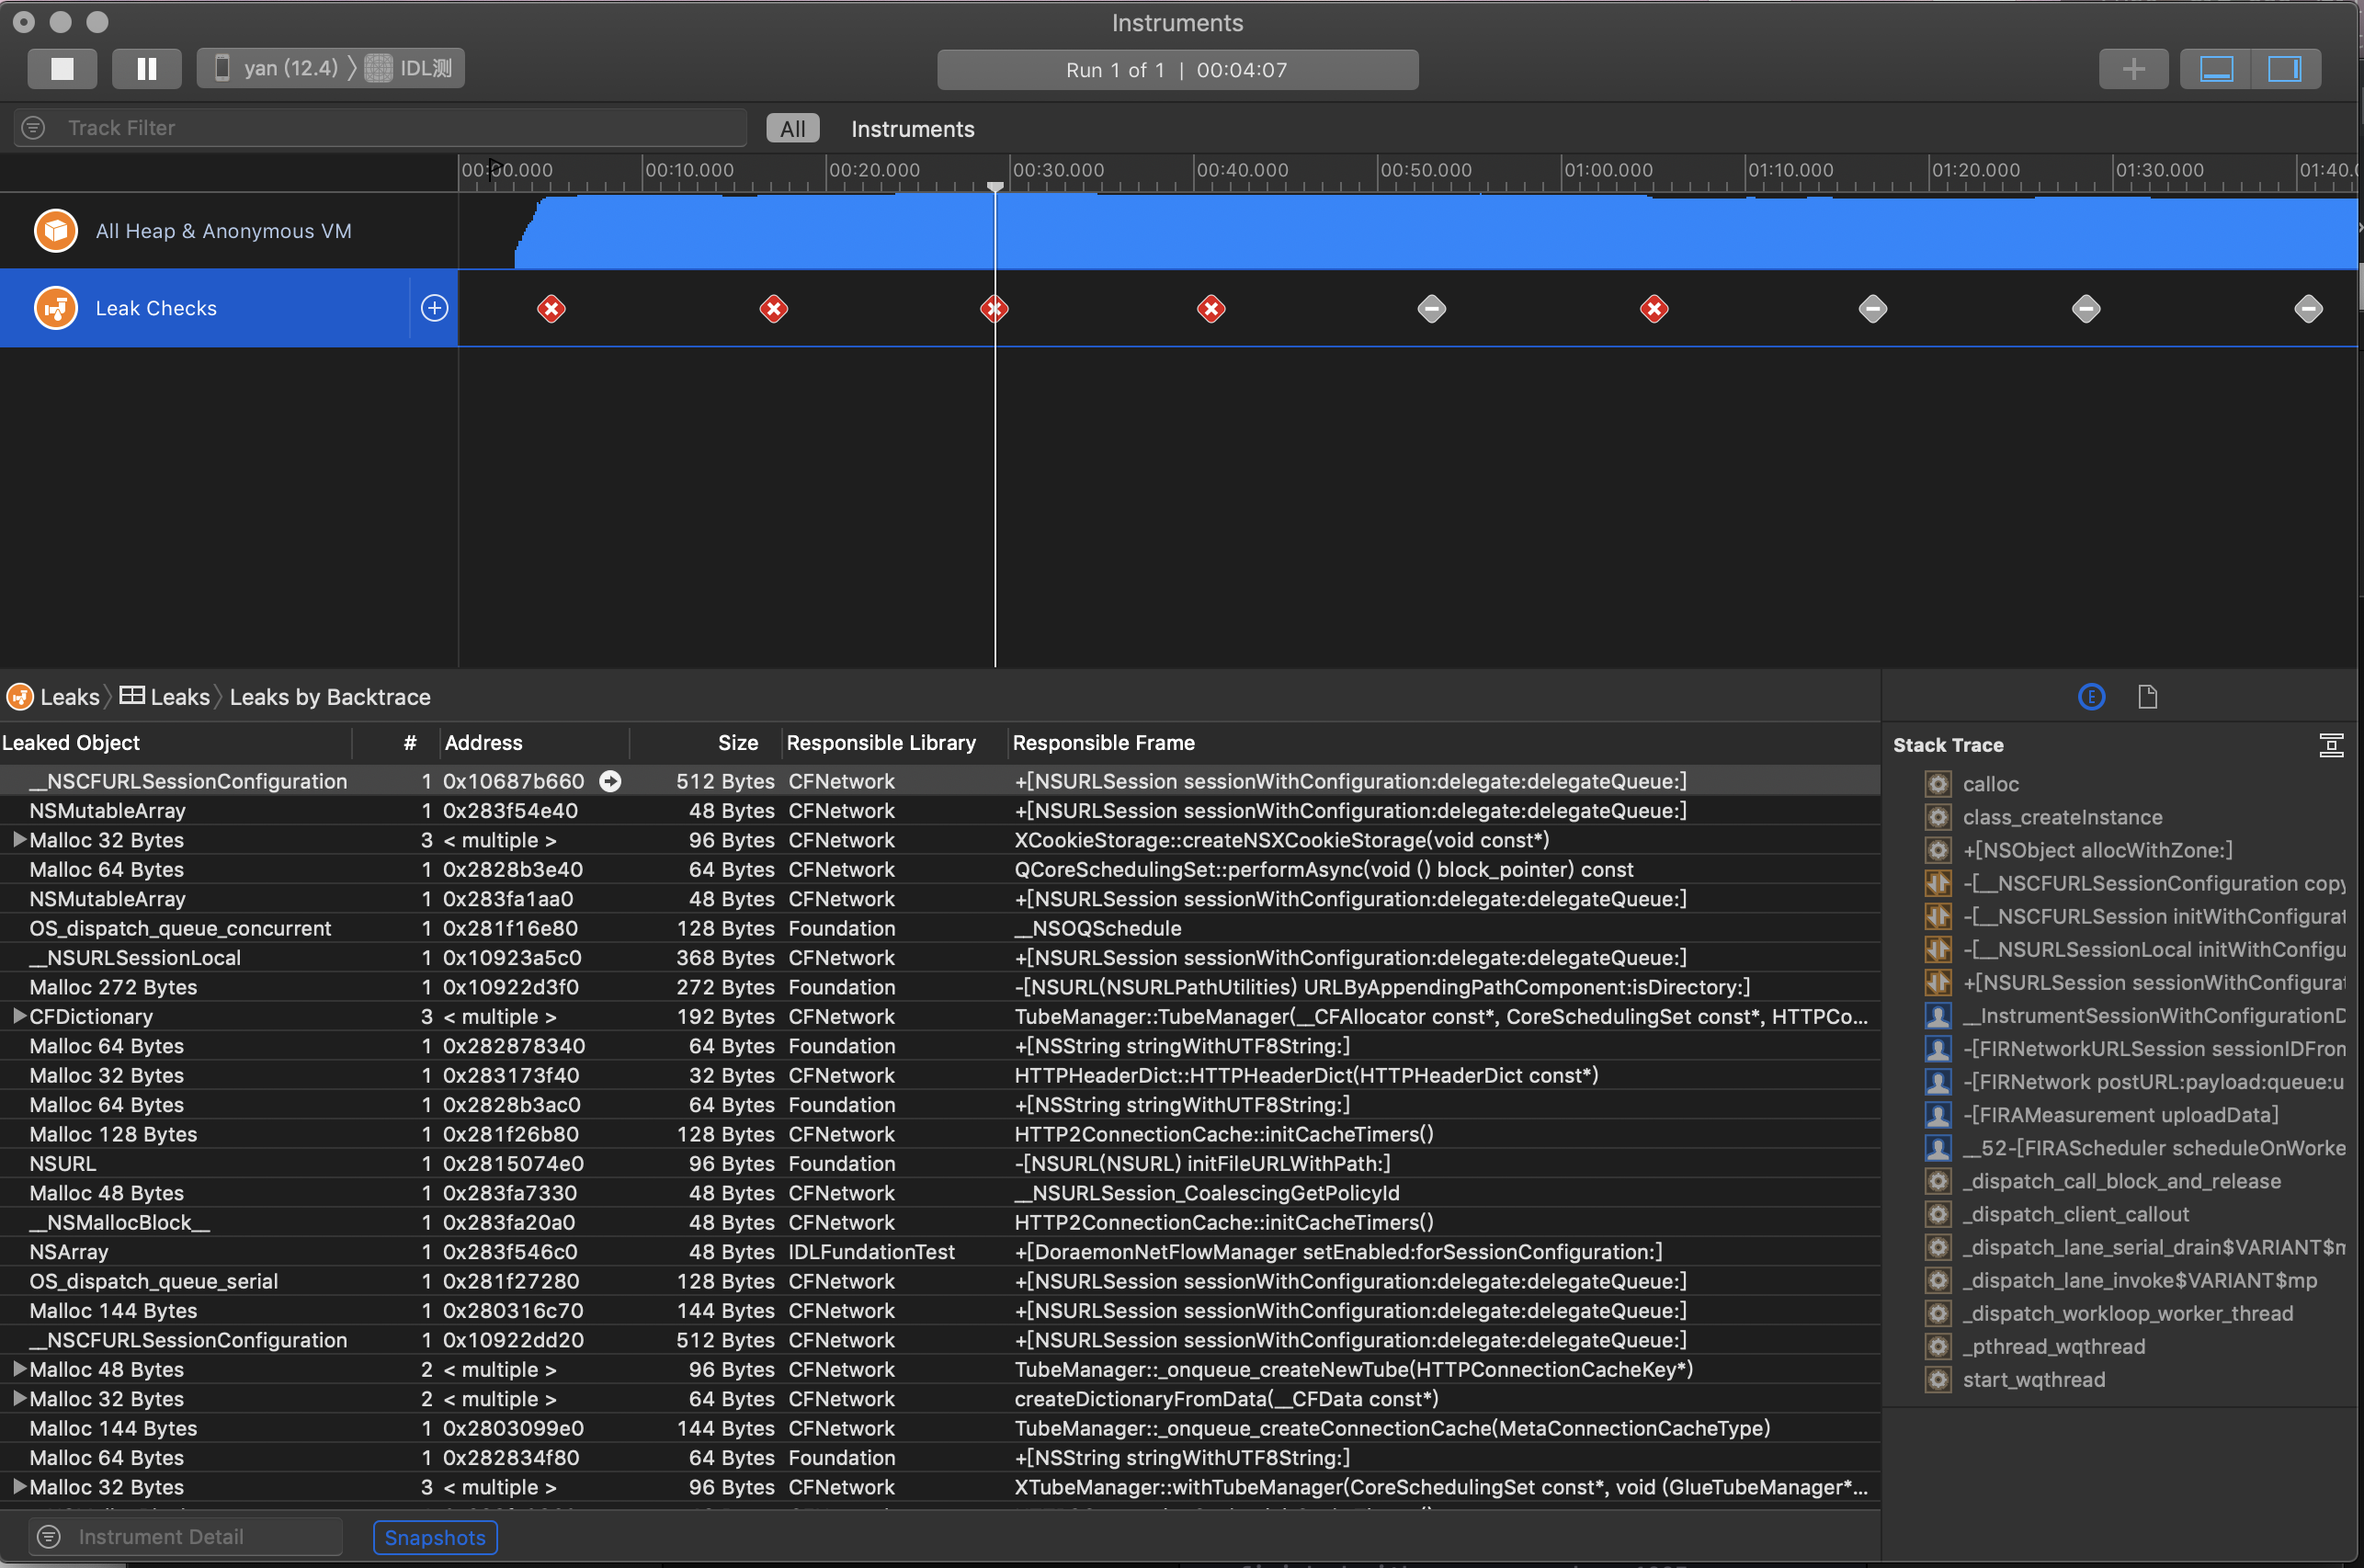Image resolution: width=2364 pixels, height=1568 pixels.
Task: Toggle the bottom detail pane view button
Action: [x=2216, y=69]
